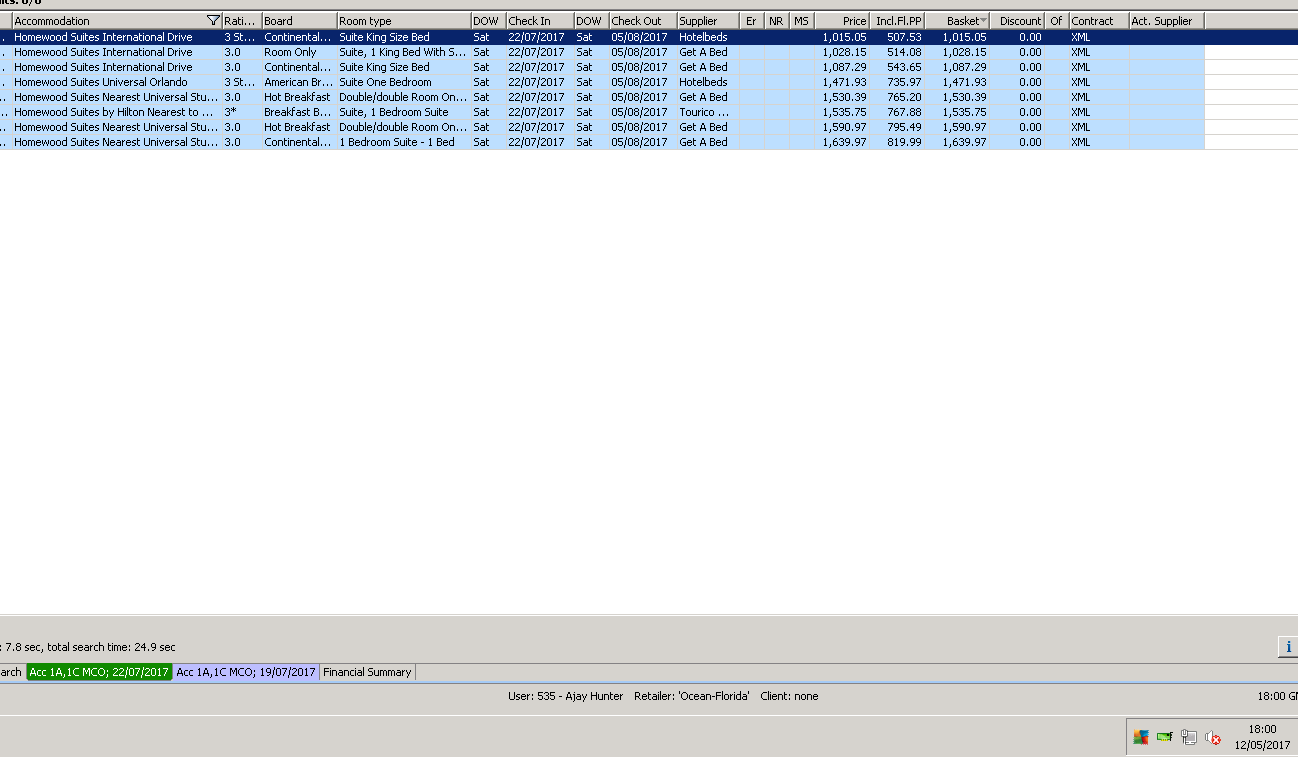The width and height of the screenshot is (1298, 757).
Task: Sort by the Room type column header
Action: click(x=404, y=21)
